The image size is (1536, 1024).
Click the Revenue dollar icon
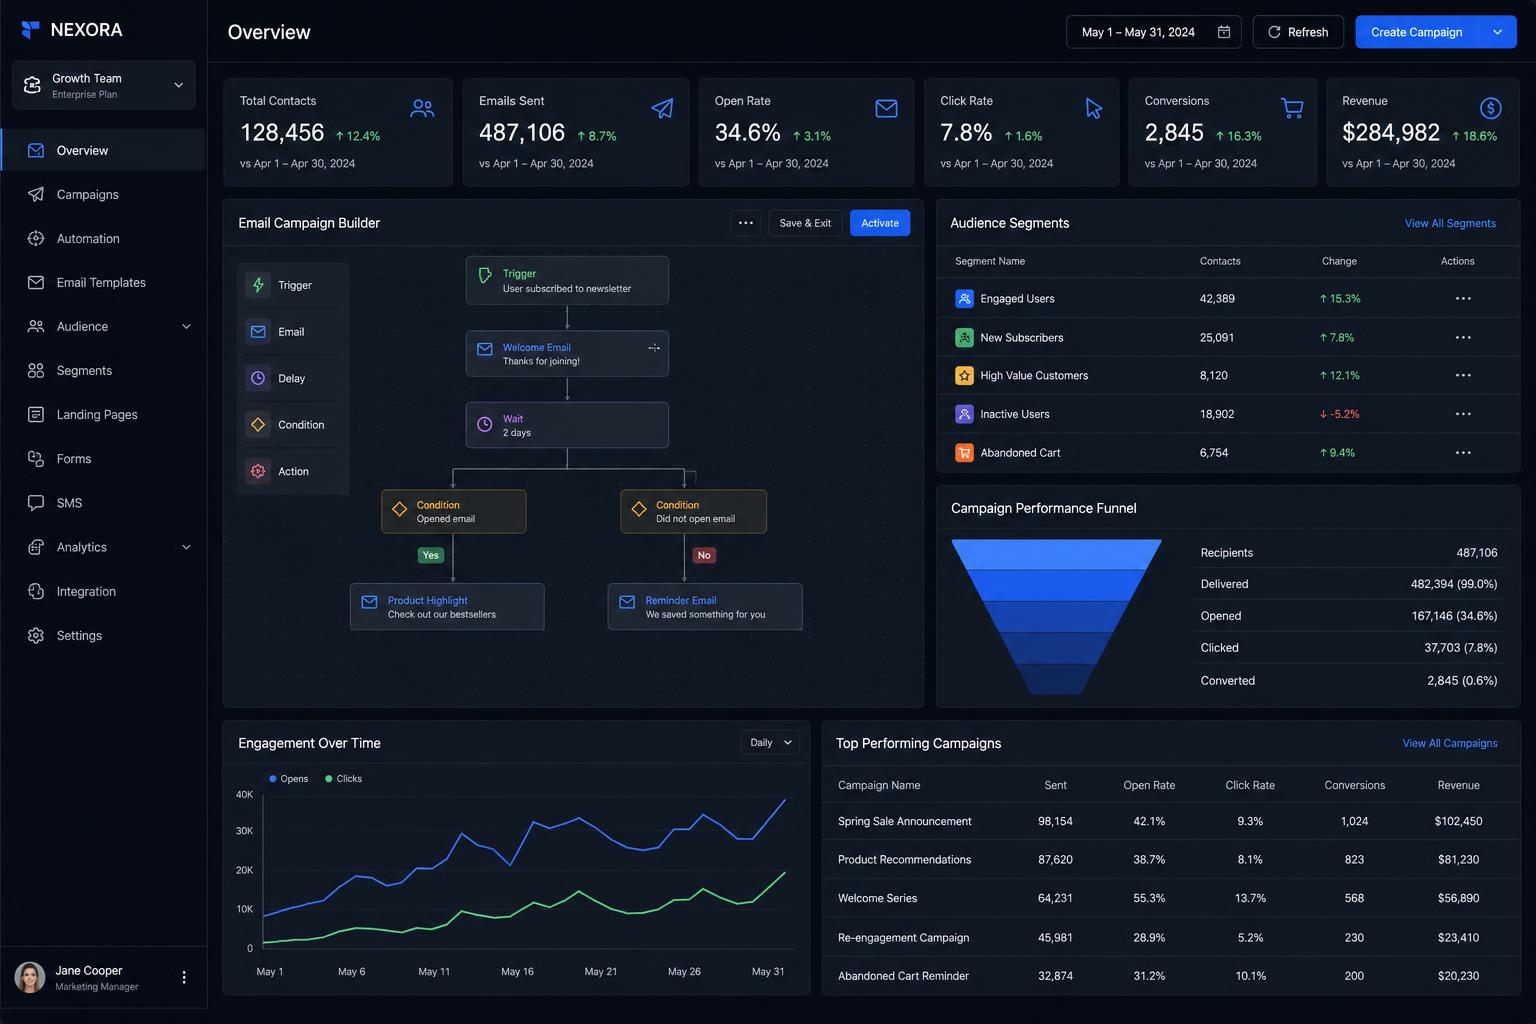click(x=1490, y=108)
